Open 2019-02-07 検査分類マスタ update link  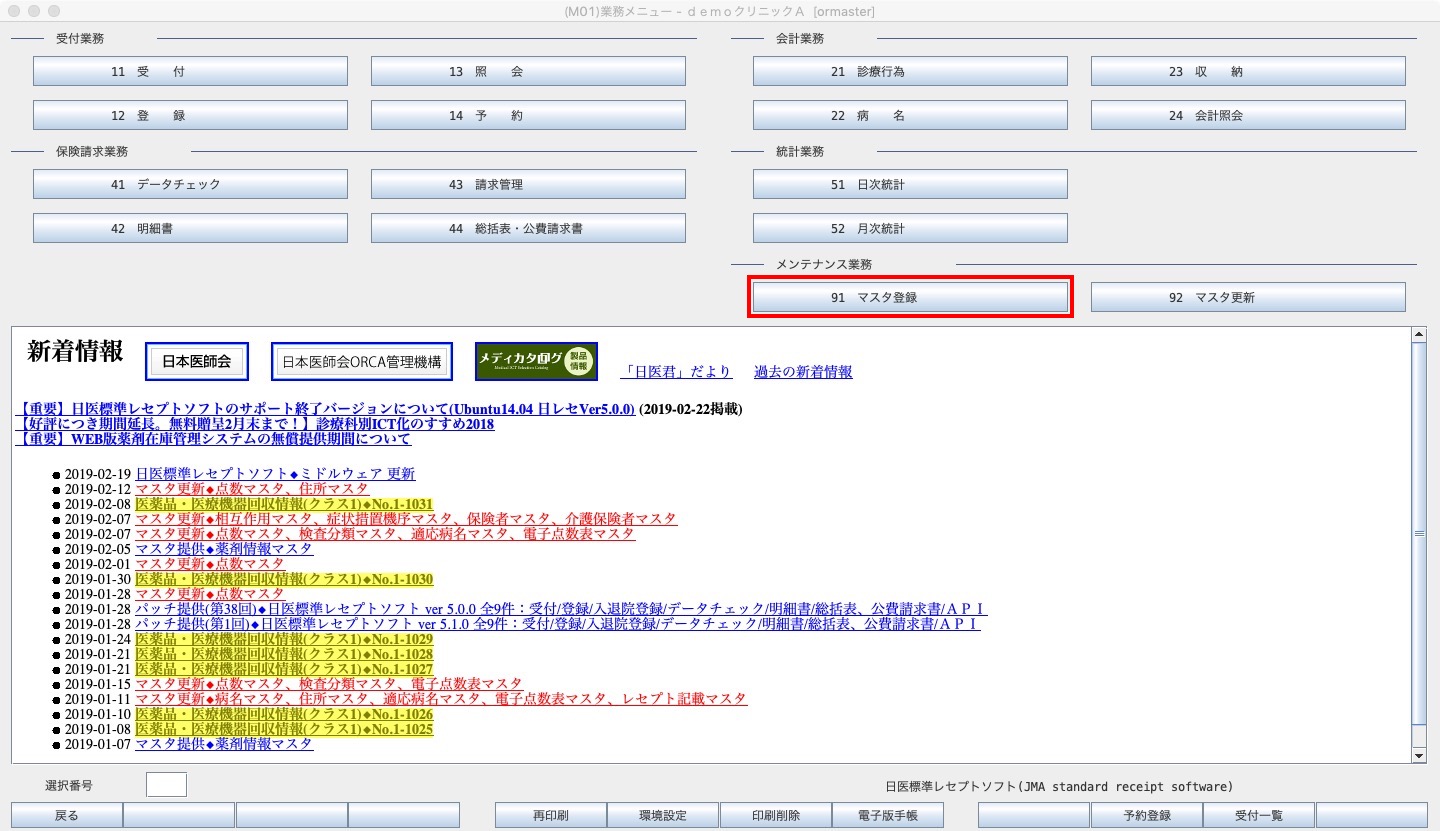pyautogui.click(x=385, y=534)
